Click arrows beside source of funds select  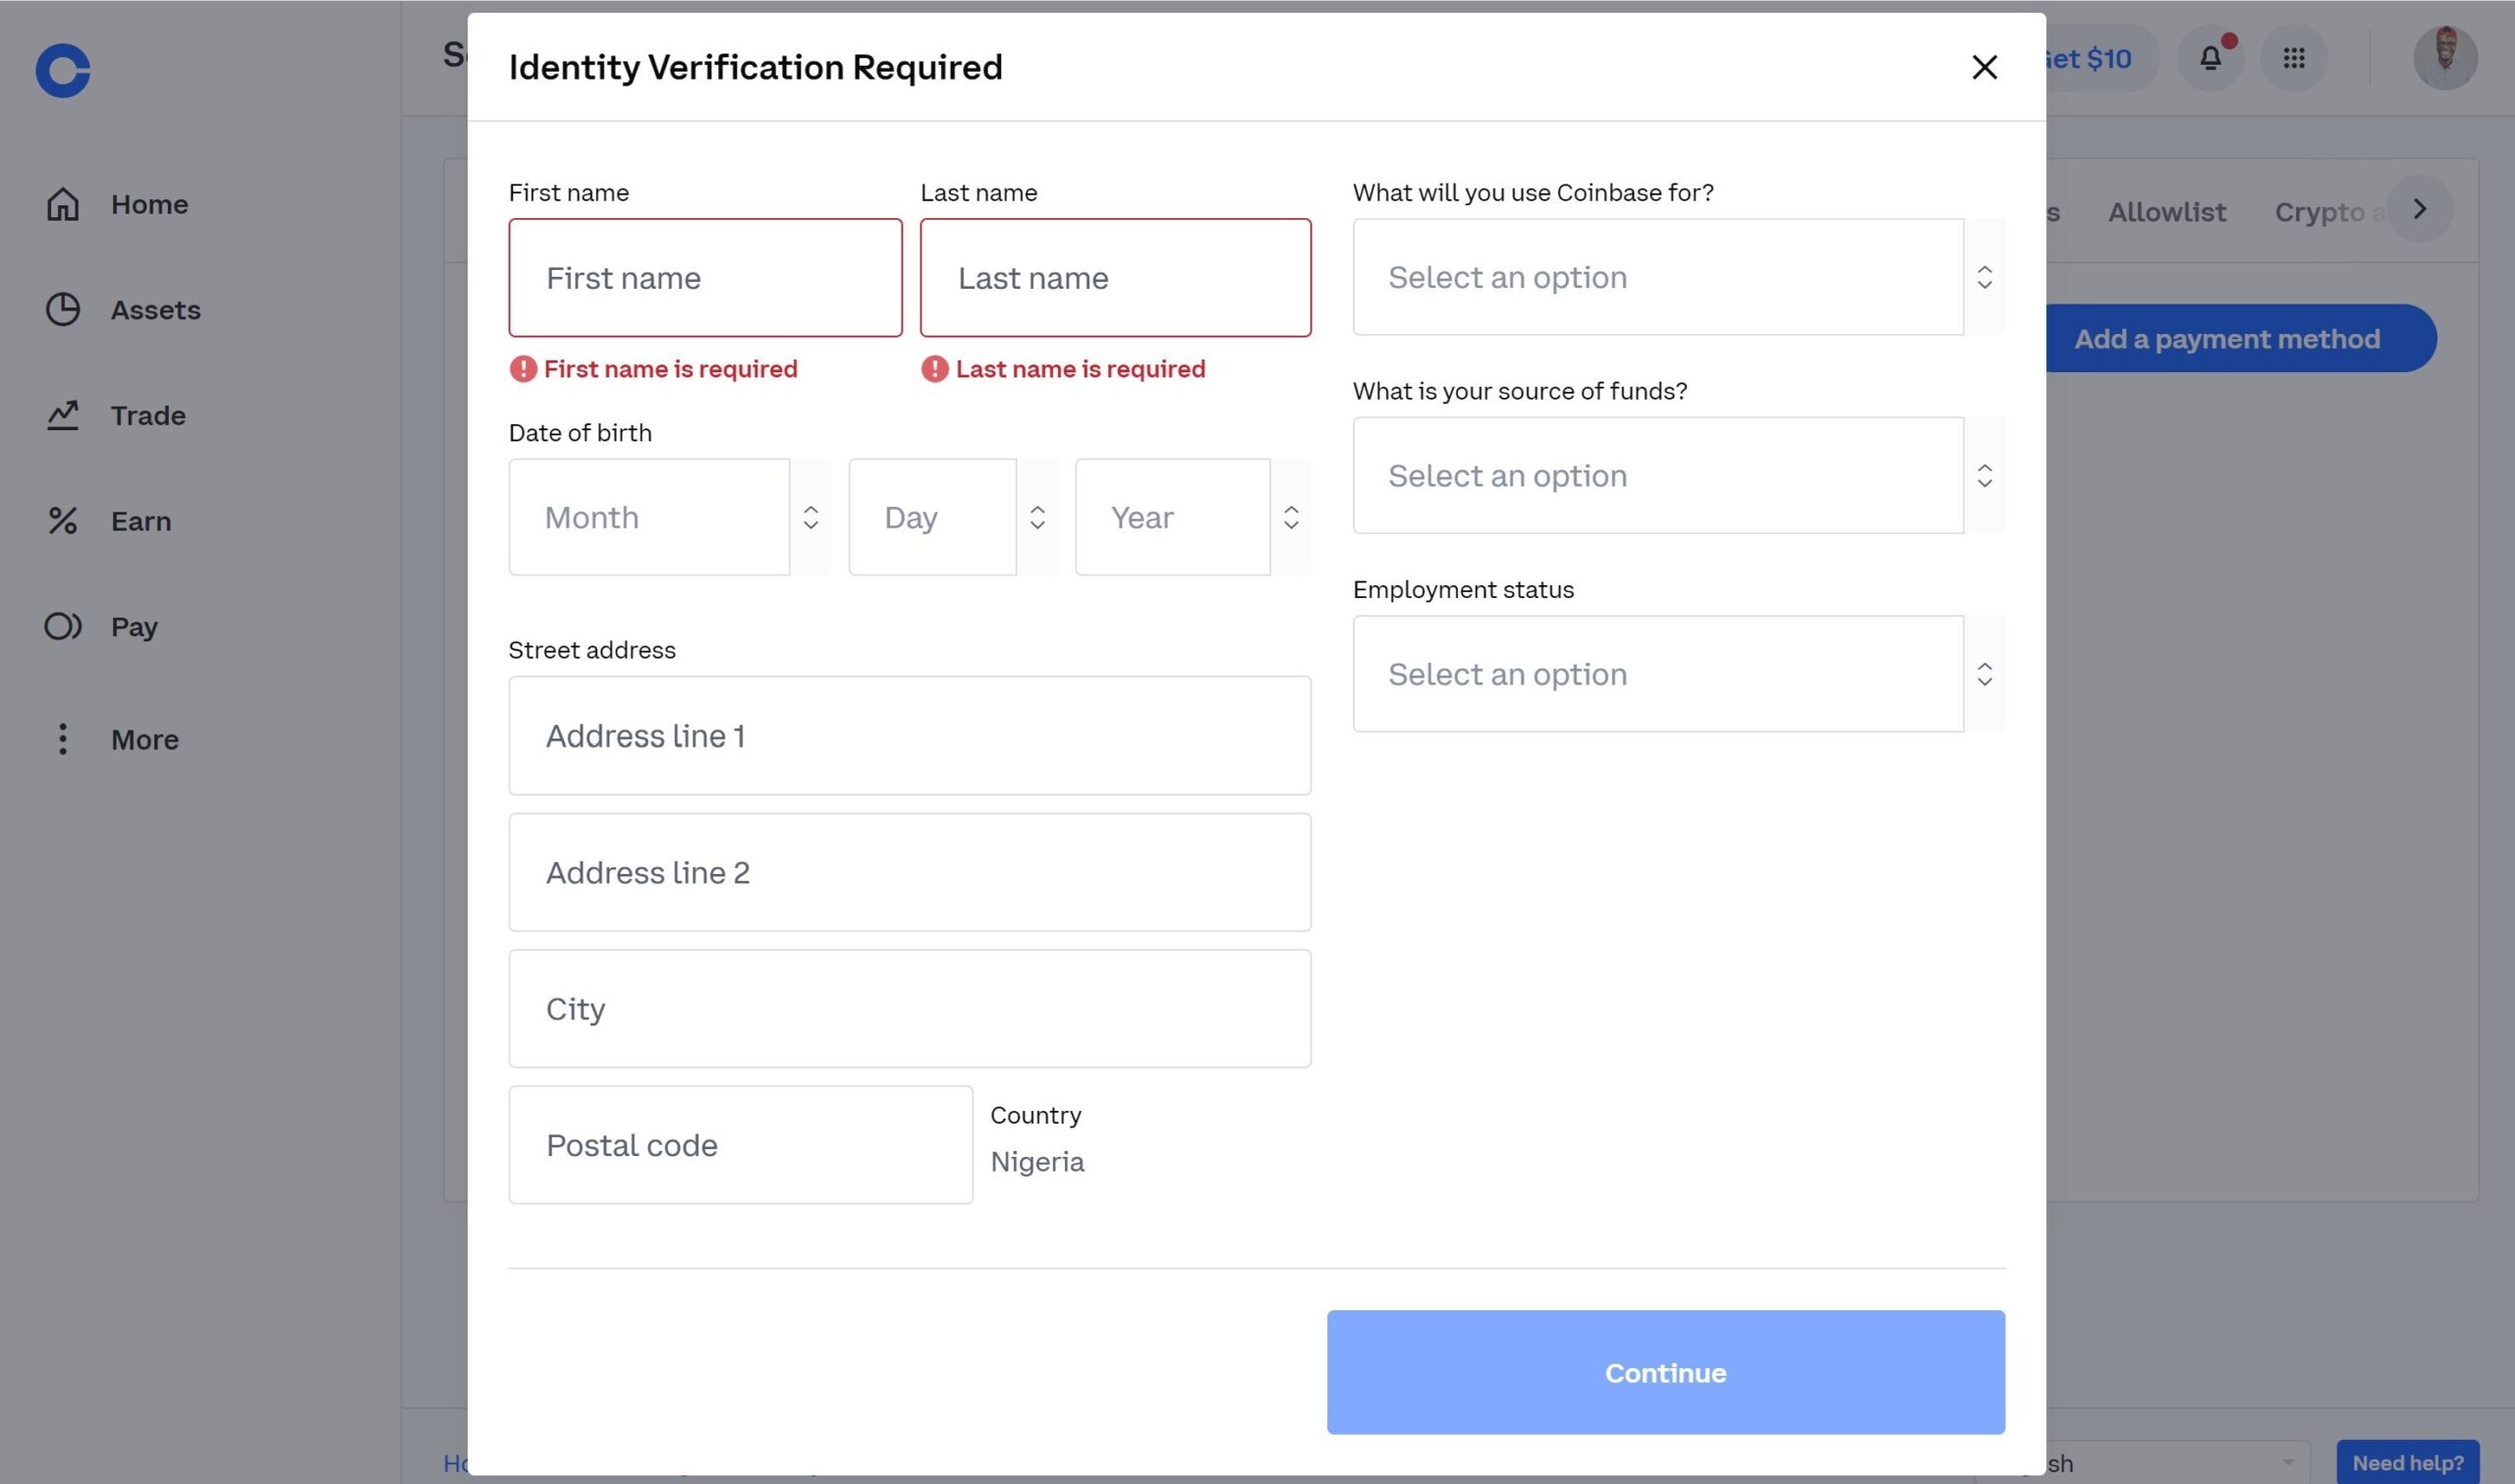click(1985, 475)
